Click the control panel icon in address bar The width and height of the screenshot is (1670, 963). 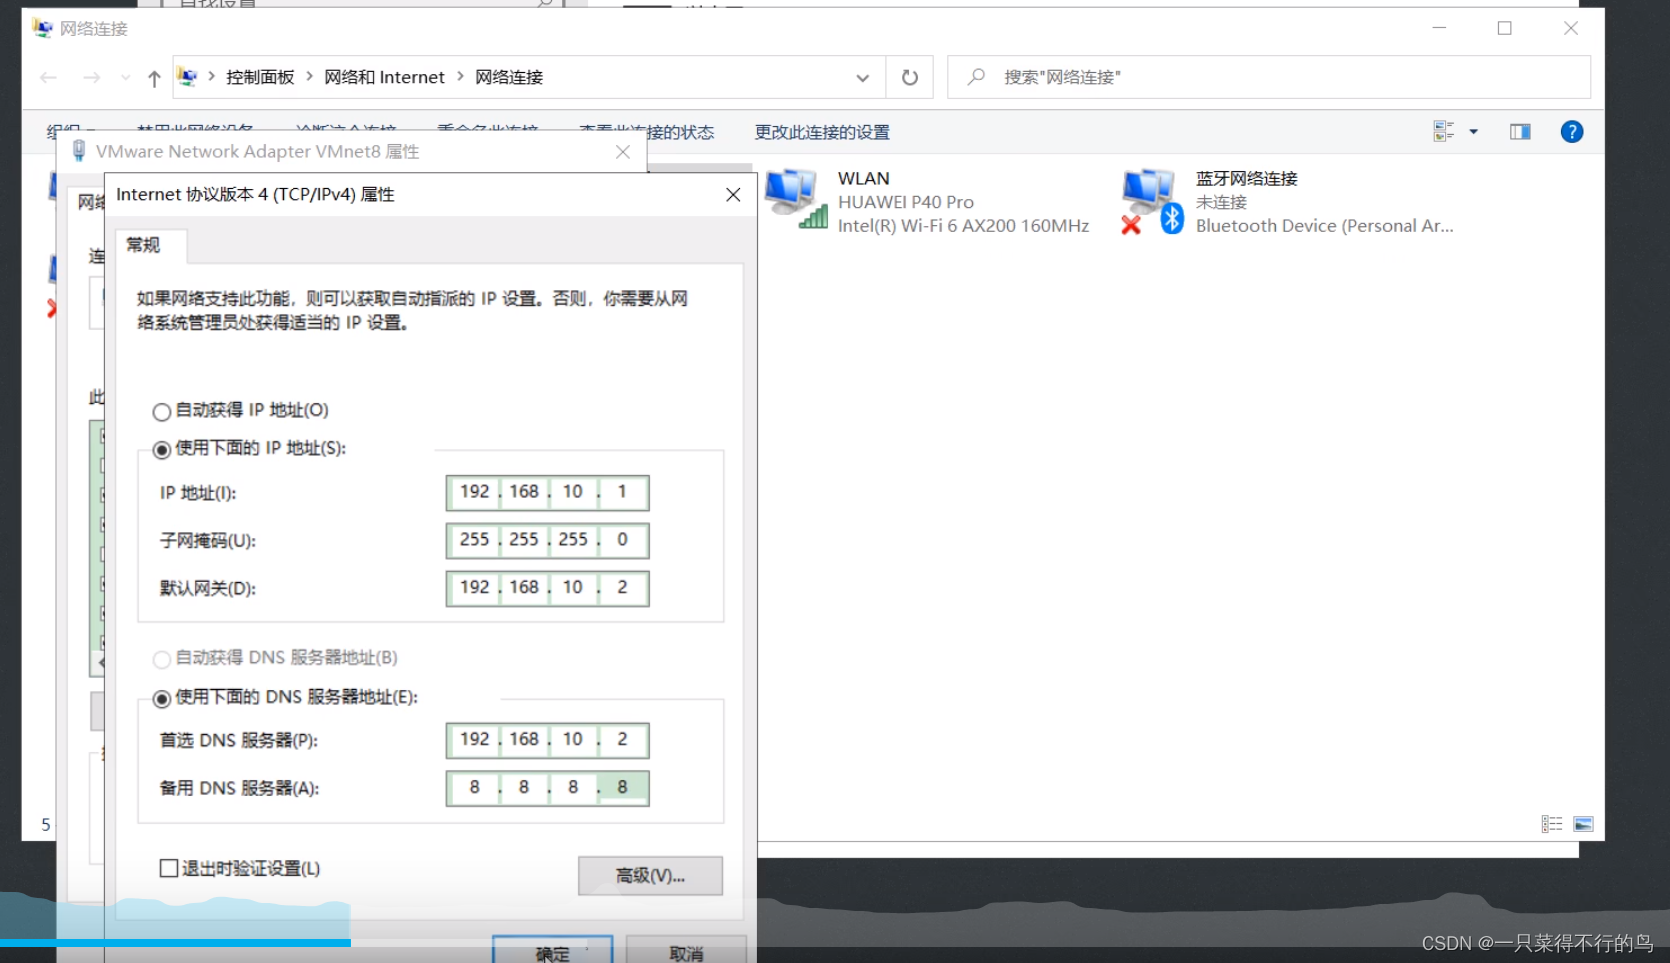coord(187,76)
